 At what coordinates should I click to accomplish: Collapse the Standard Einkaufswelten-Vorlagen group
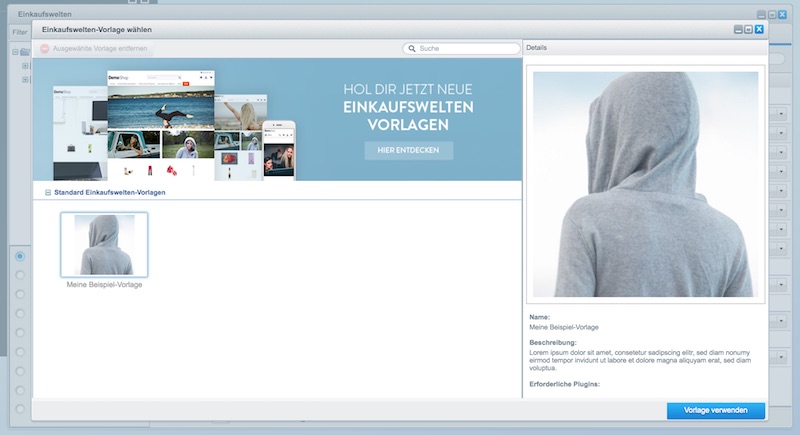pyautogui.click(x=47, y=192)
